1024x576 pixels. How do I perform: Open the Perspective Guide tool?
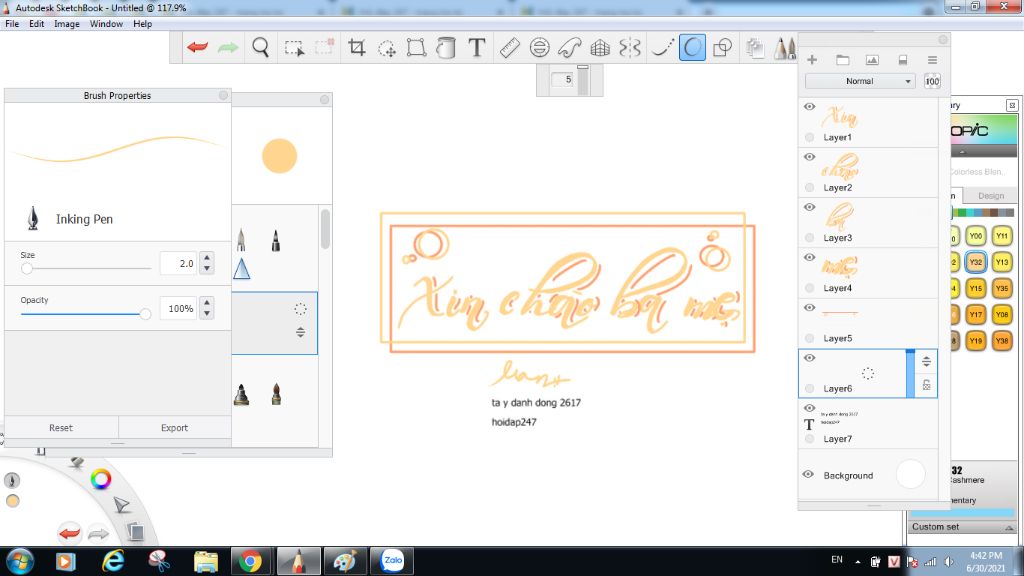point(600,48)
